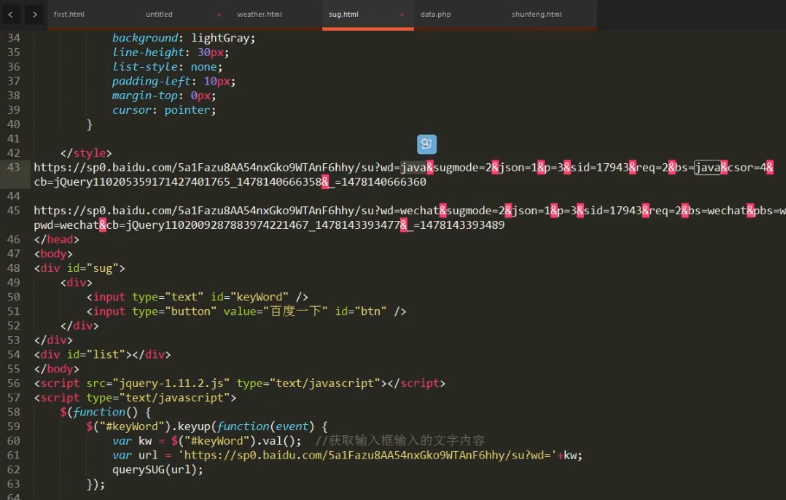
Task: Click the value "百度一下" on line 51
Action: tap(295, 311)
